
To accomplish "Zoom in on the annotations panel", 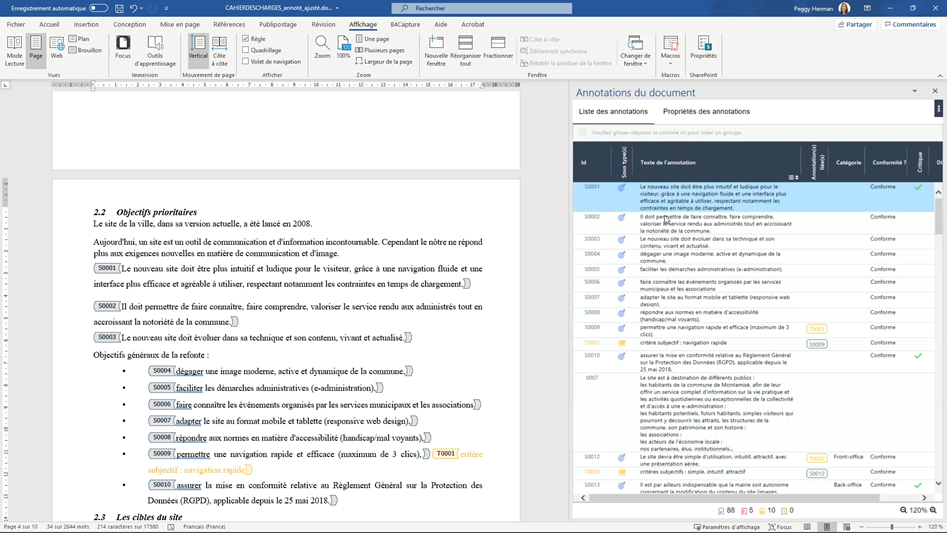I will coord(933,510).
